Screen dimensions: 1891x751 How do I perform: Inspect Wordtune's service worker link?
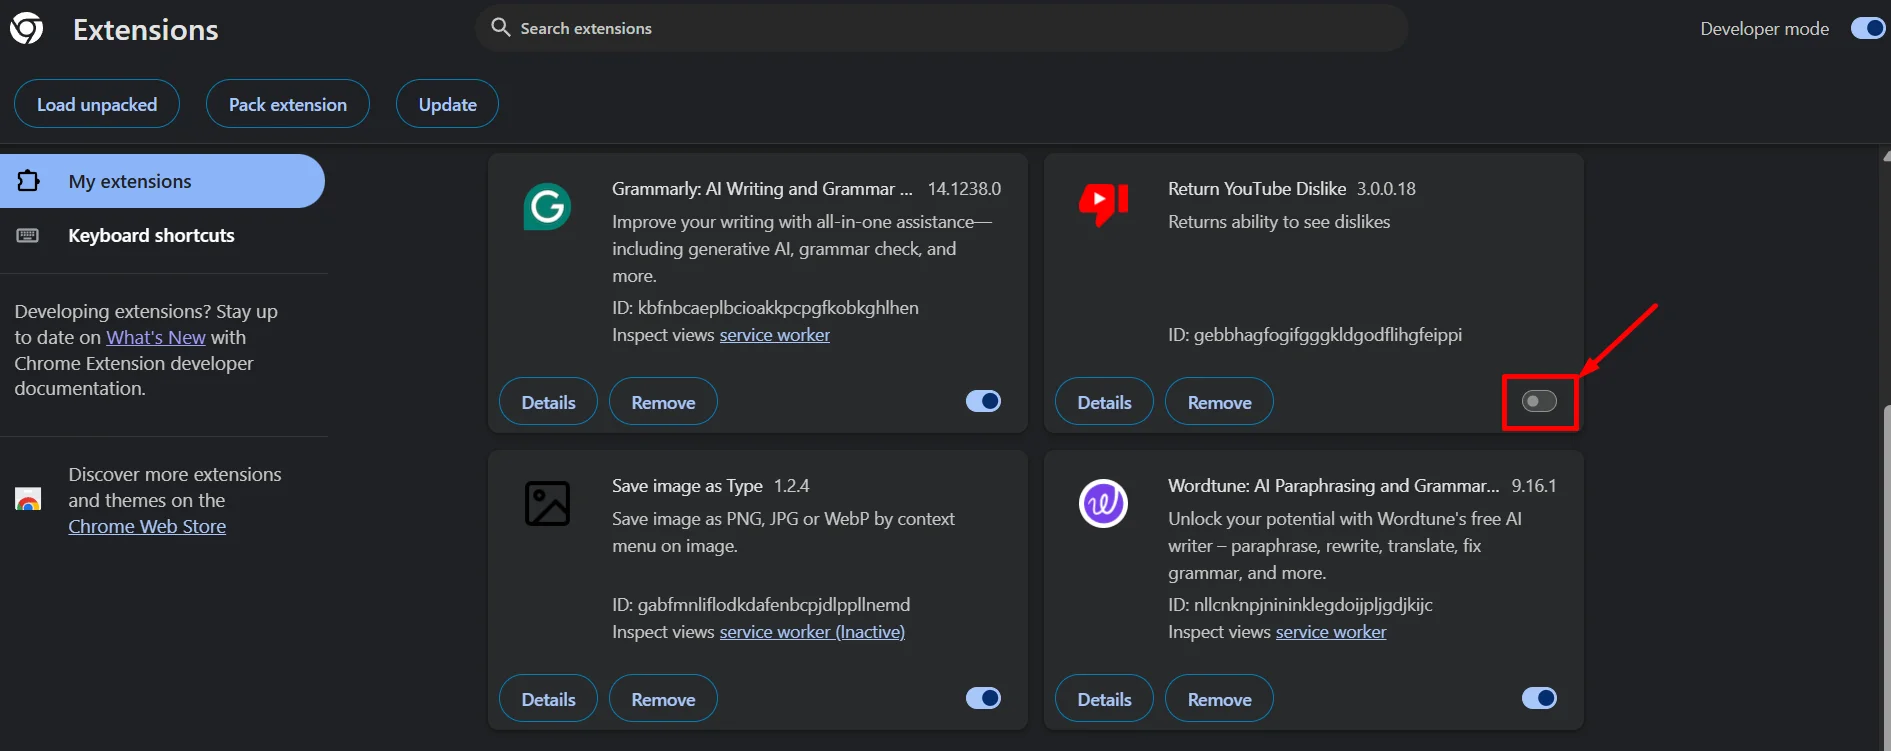(1331, 632)
